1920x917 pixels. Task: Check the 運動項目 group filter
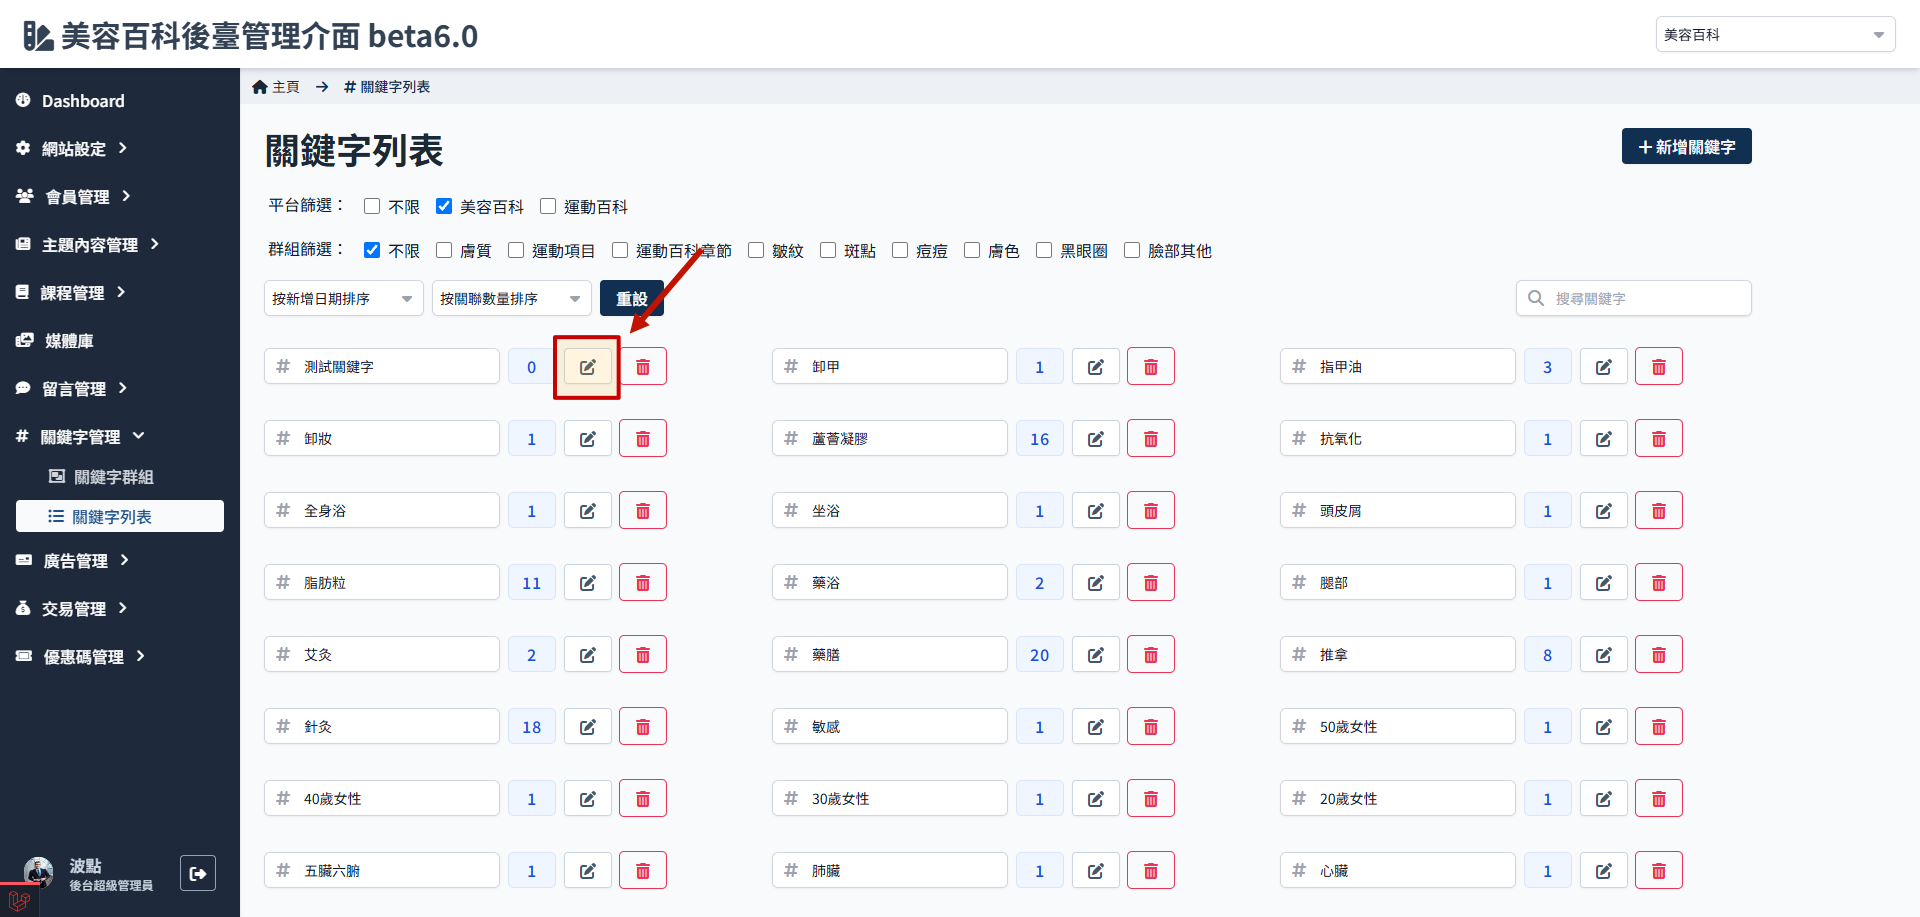point(516,250)
